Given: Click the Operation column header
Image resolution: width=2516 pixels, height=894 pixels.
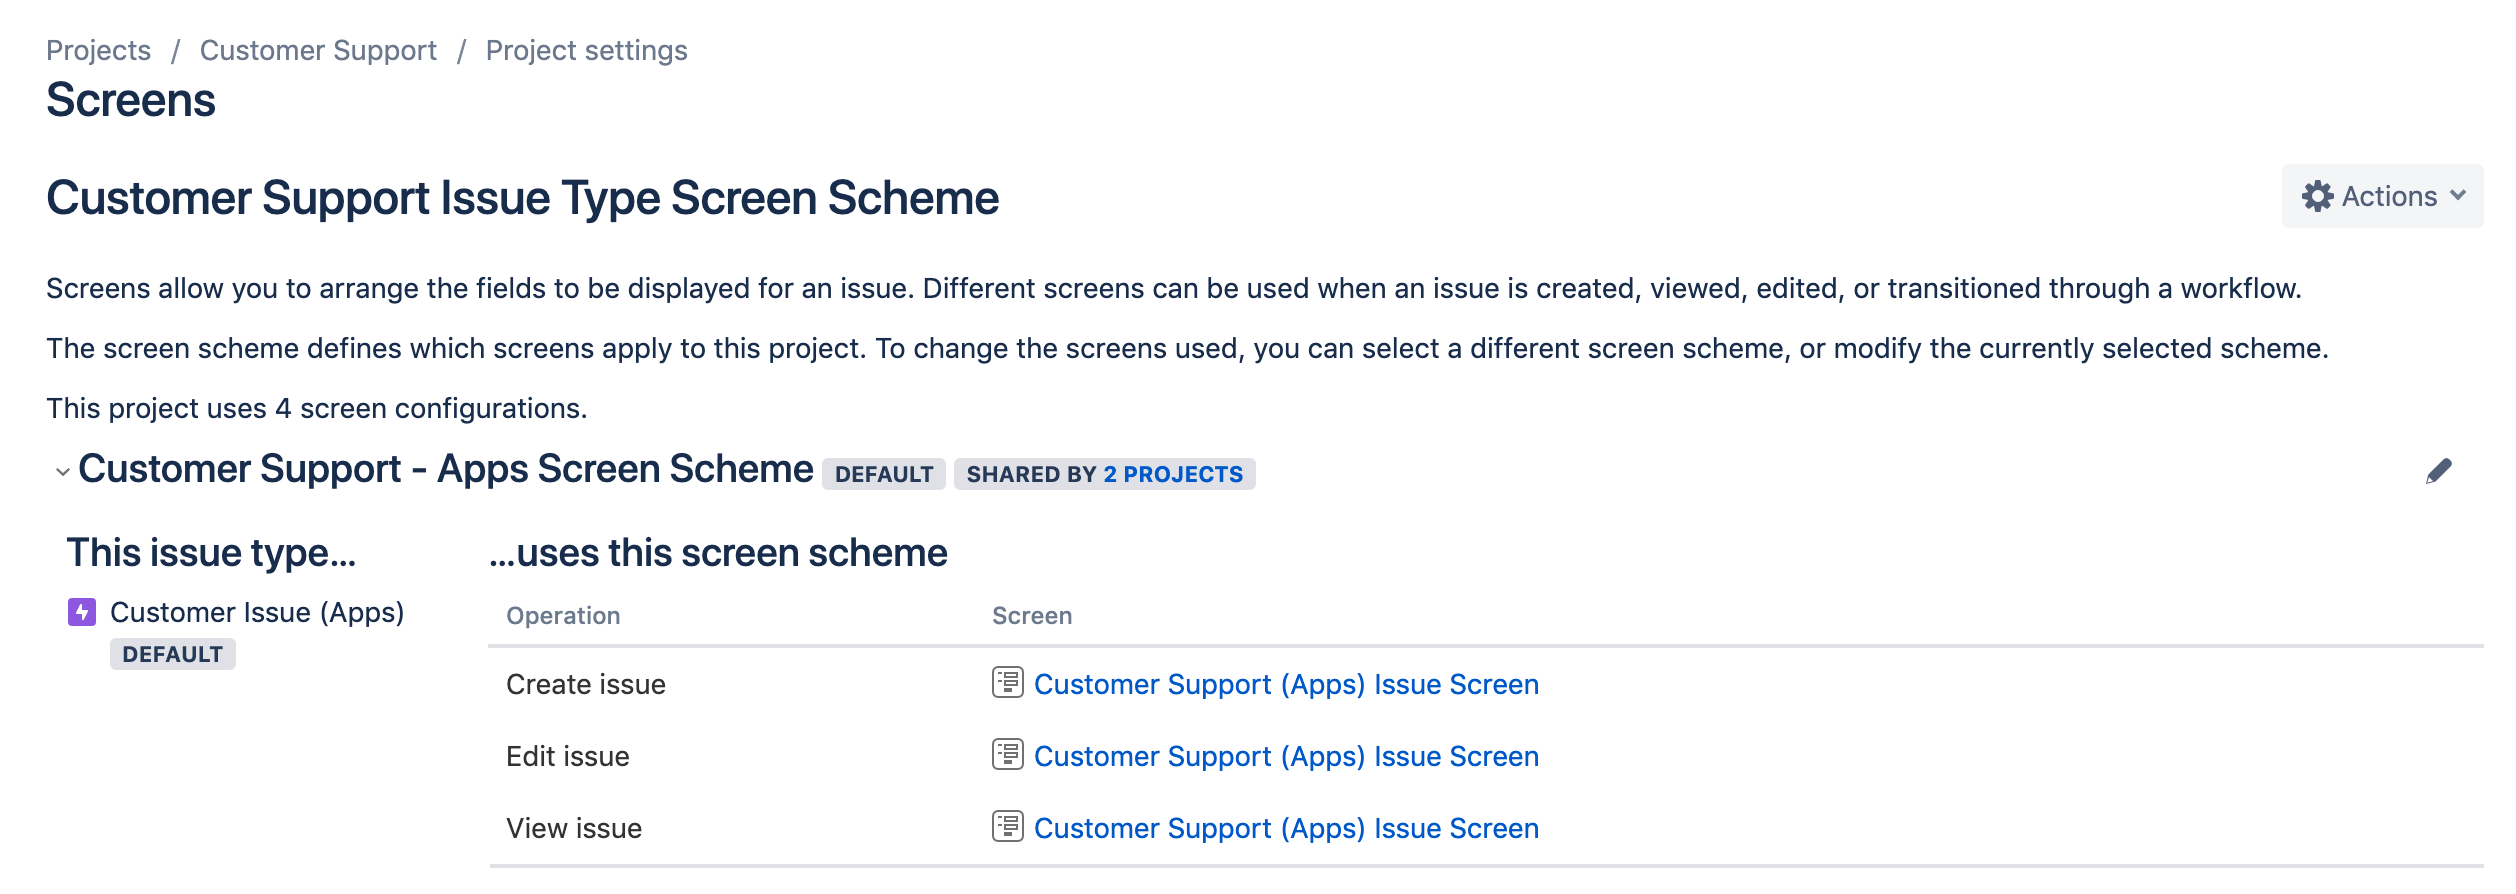Looking at the screenshot, I should [563, 616].
